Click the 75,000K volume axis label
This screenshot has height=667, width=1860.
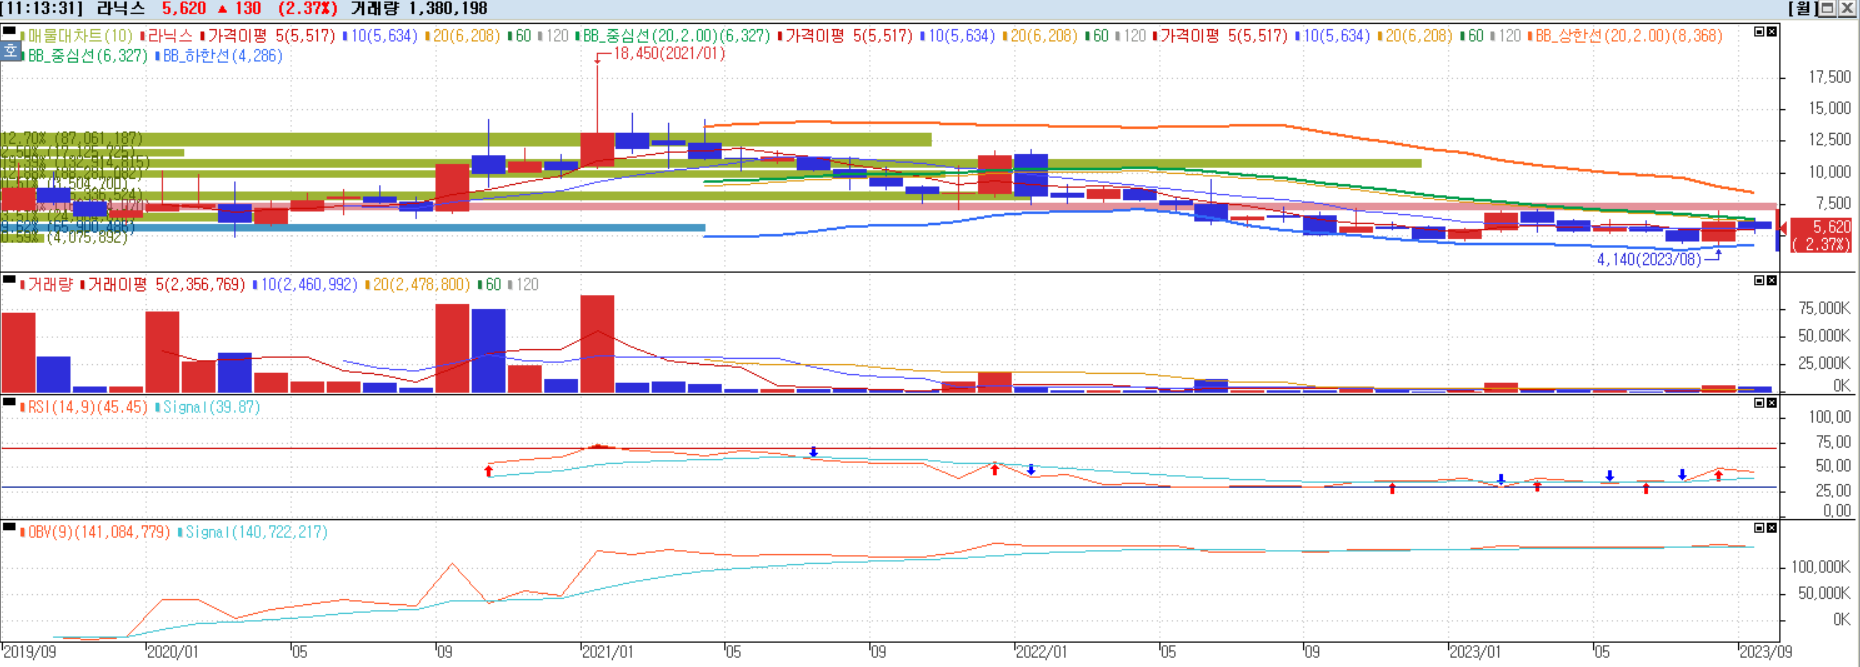point(1824,309)
